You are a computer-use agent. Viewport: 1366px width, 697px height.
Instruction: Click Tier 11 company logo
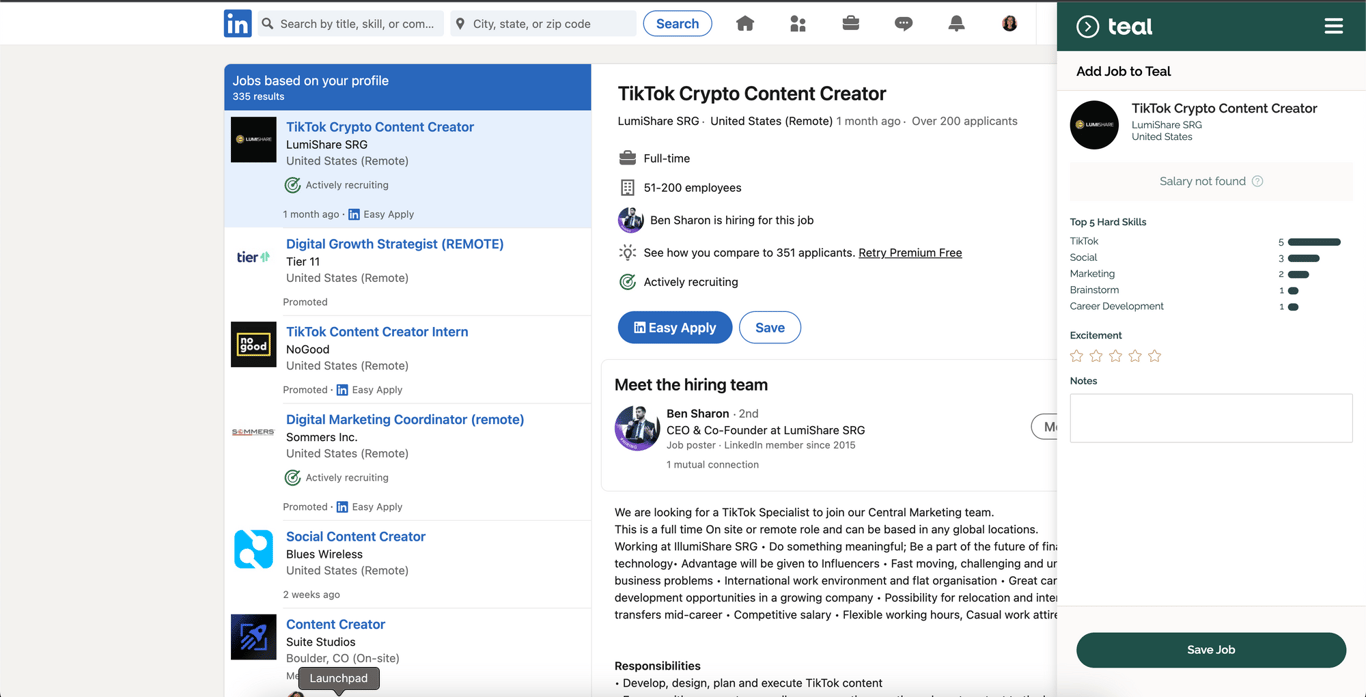point(254,257)
